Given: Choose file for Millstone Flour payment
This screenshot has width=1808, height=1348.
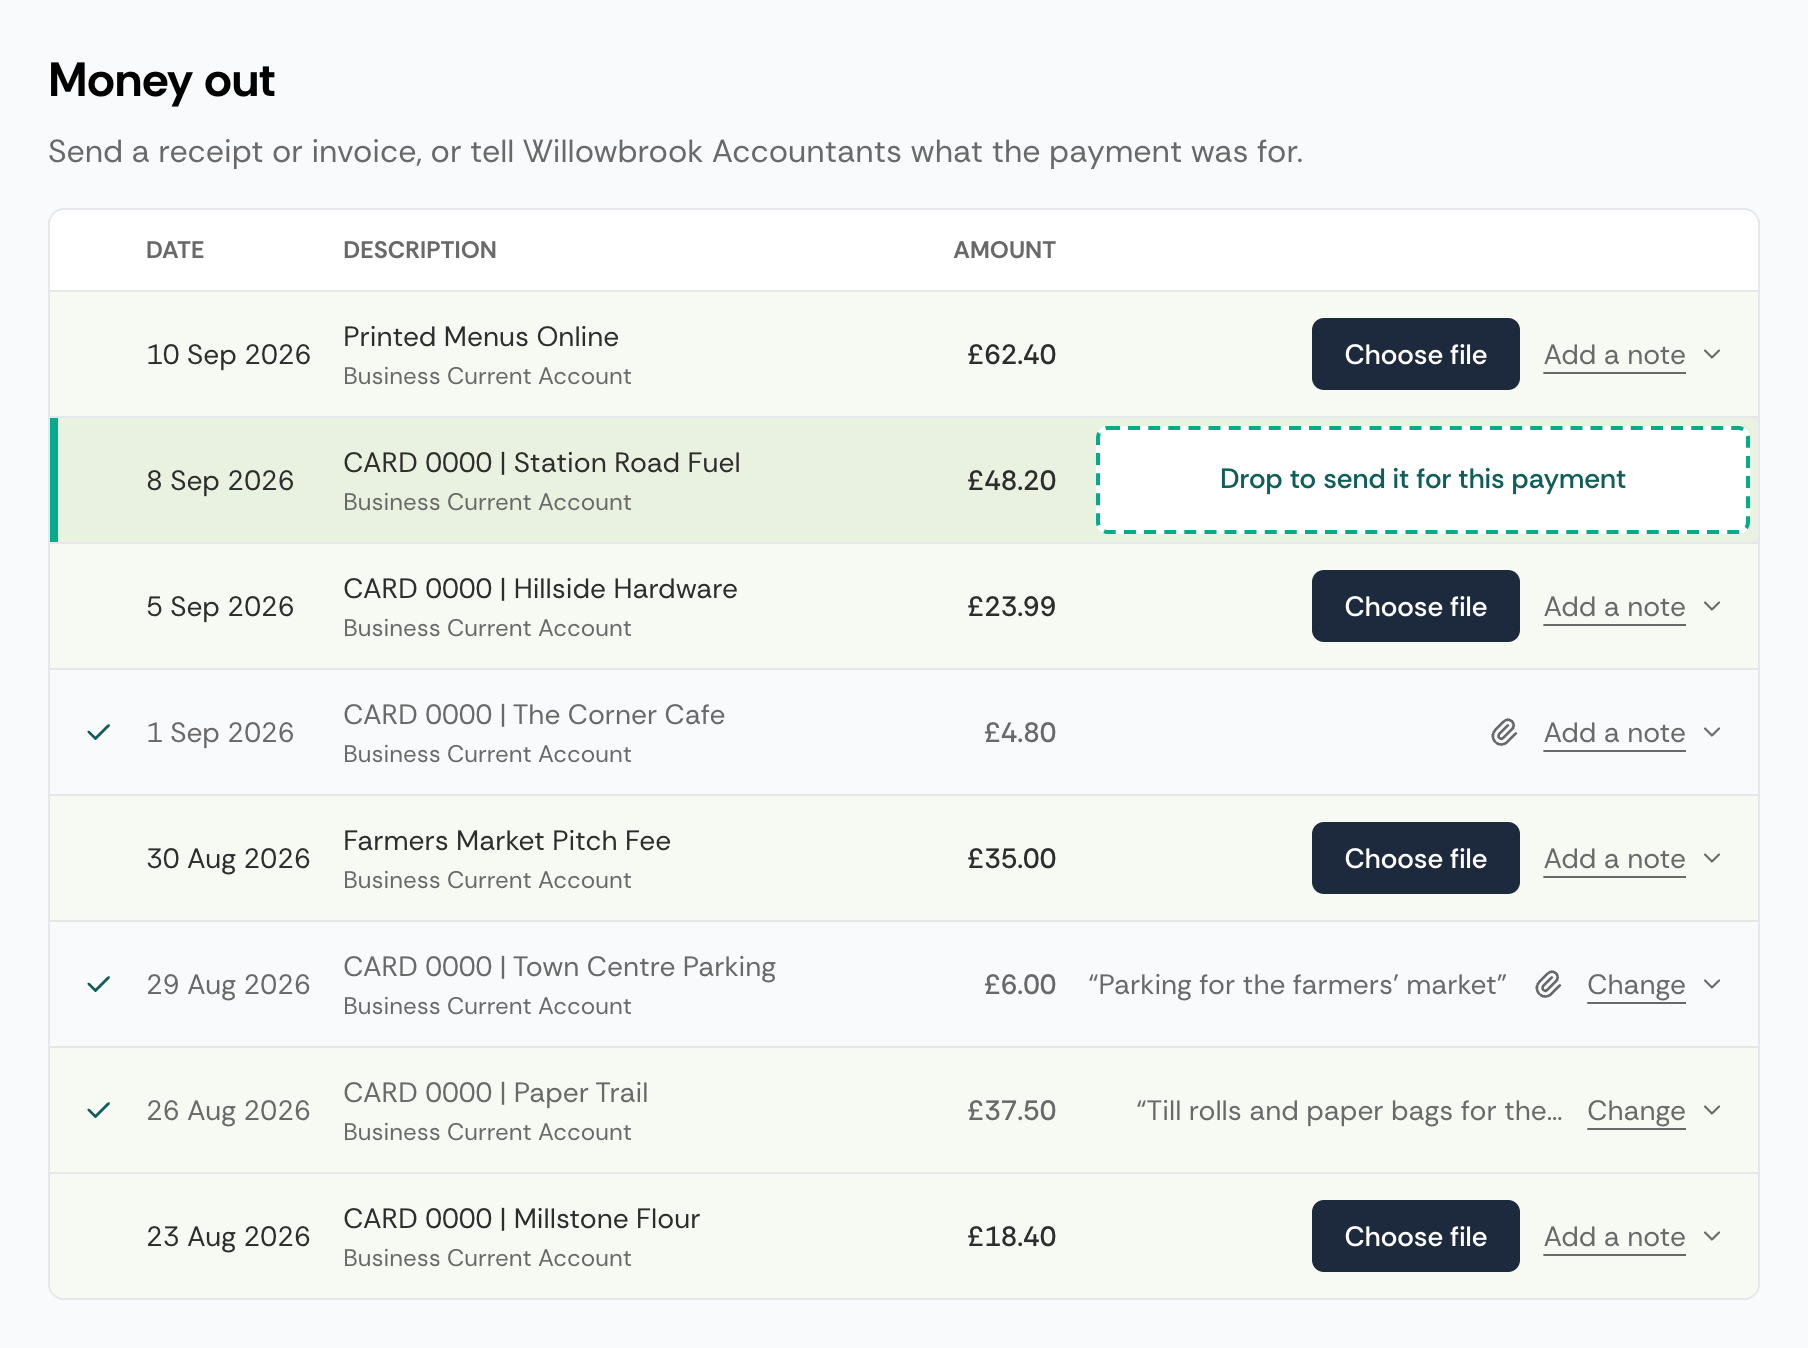Looking at the screenshot, I should (x=1415, y=1236).
